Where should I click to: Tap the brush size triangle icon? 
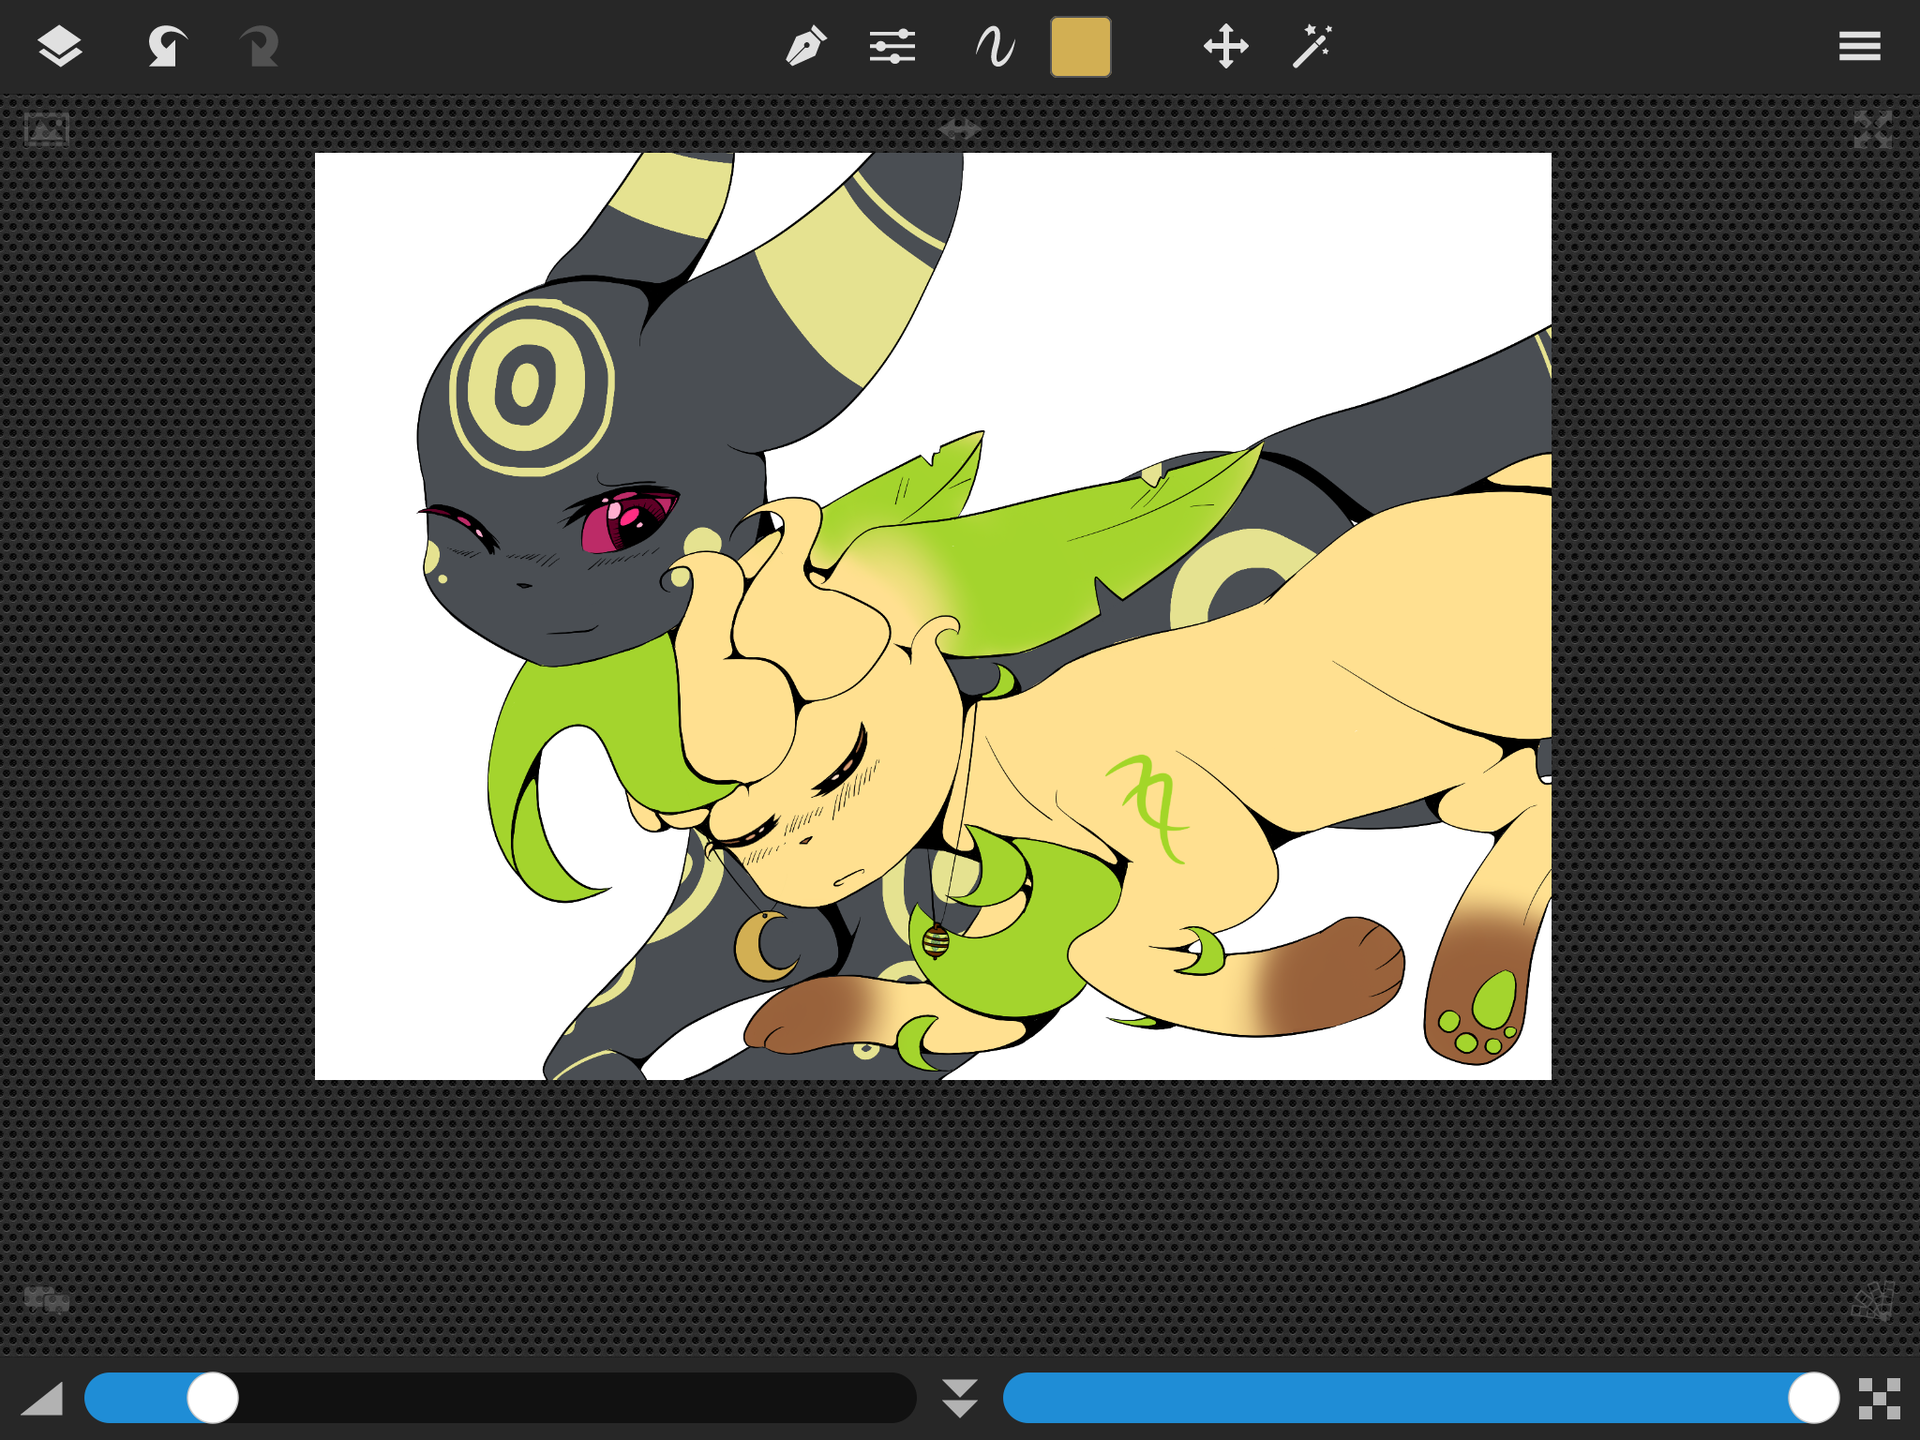pyautogui.click(x=42, y=1399)
